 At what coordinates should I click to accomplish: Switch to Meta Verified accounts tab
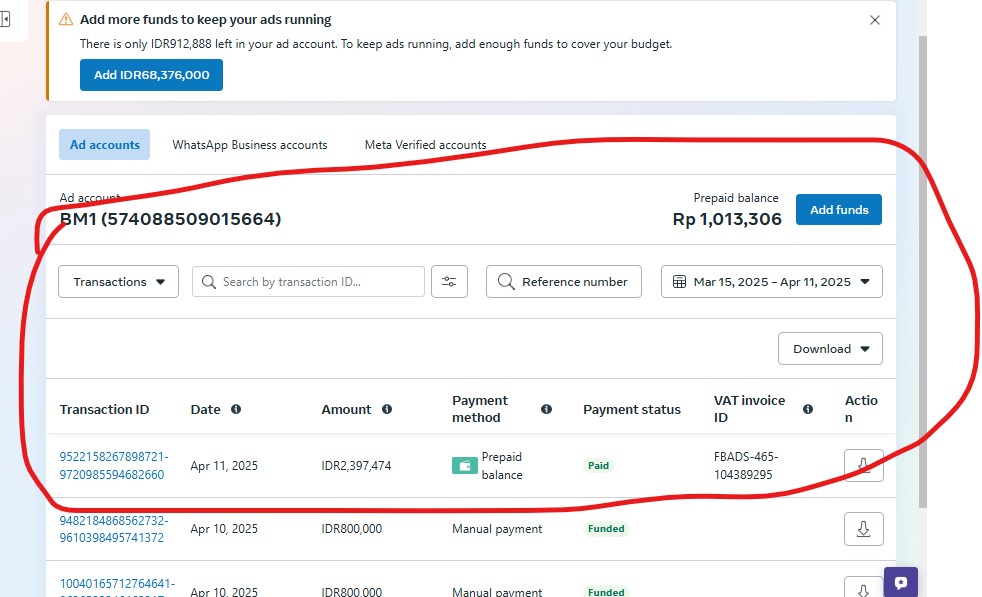425,145
